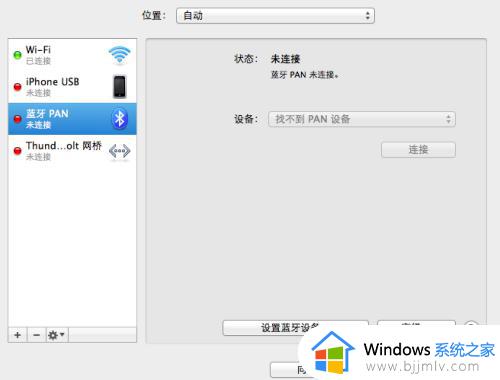The height and width of the screenshot is (380, 500).
Task: Click the red status dot for iPhone USB
Action: tap(17, 87)
